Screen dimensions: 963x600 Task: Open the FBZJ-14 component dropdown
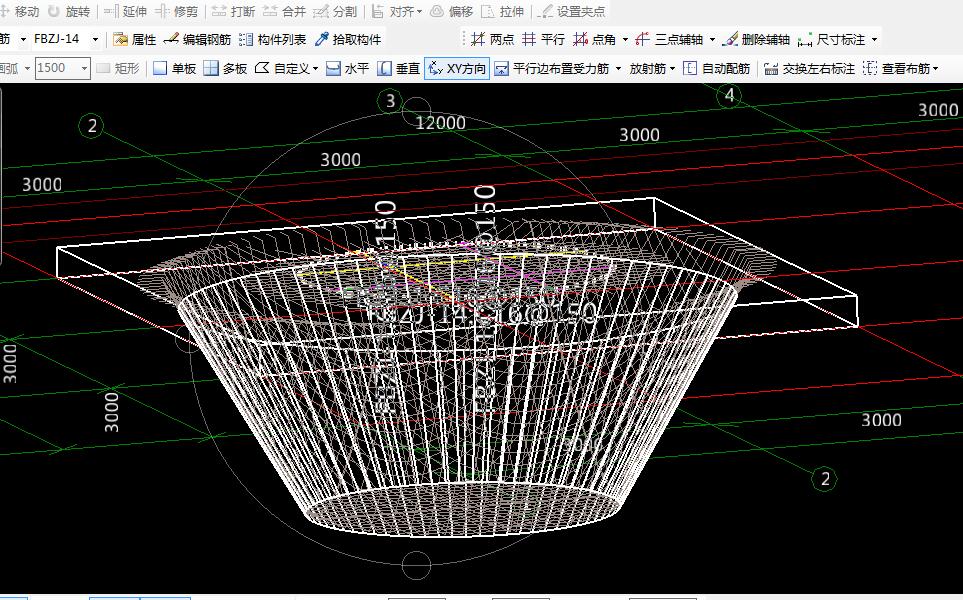95,40
